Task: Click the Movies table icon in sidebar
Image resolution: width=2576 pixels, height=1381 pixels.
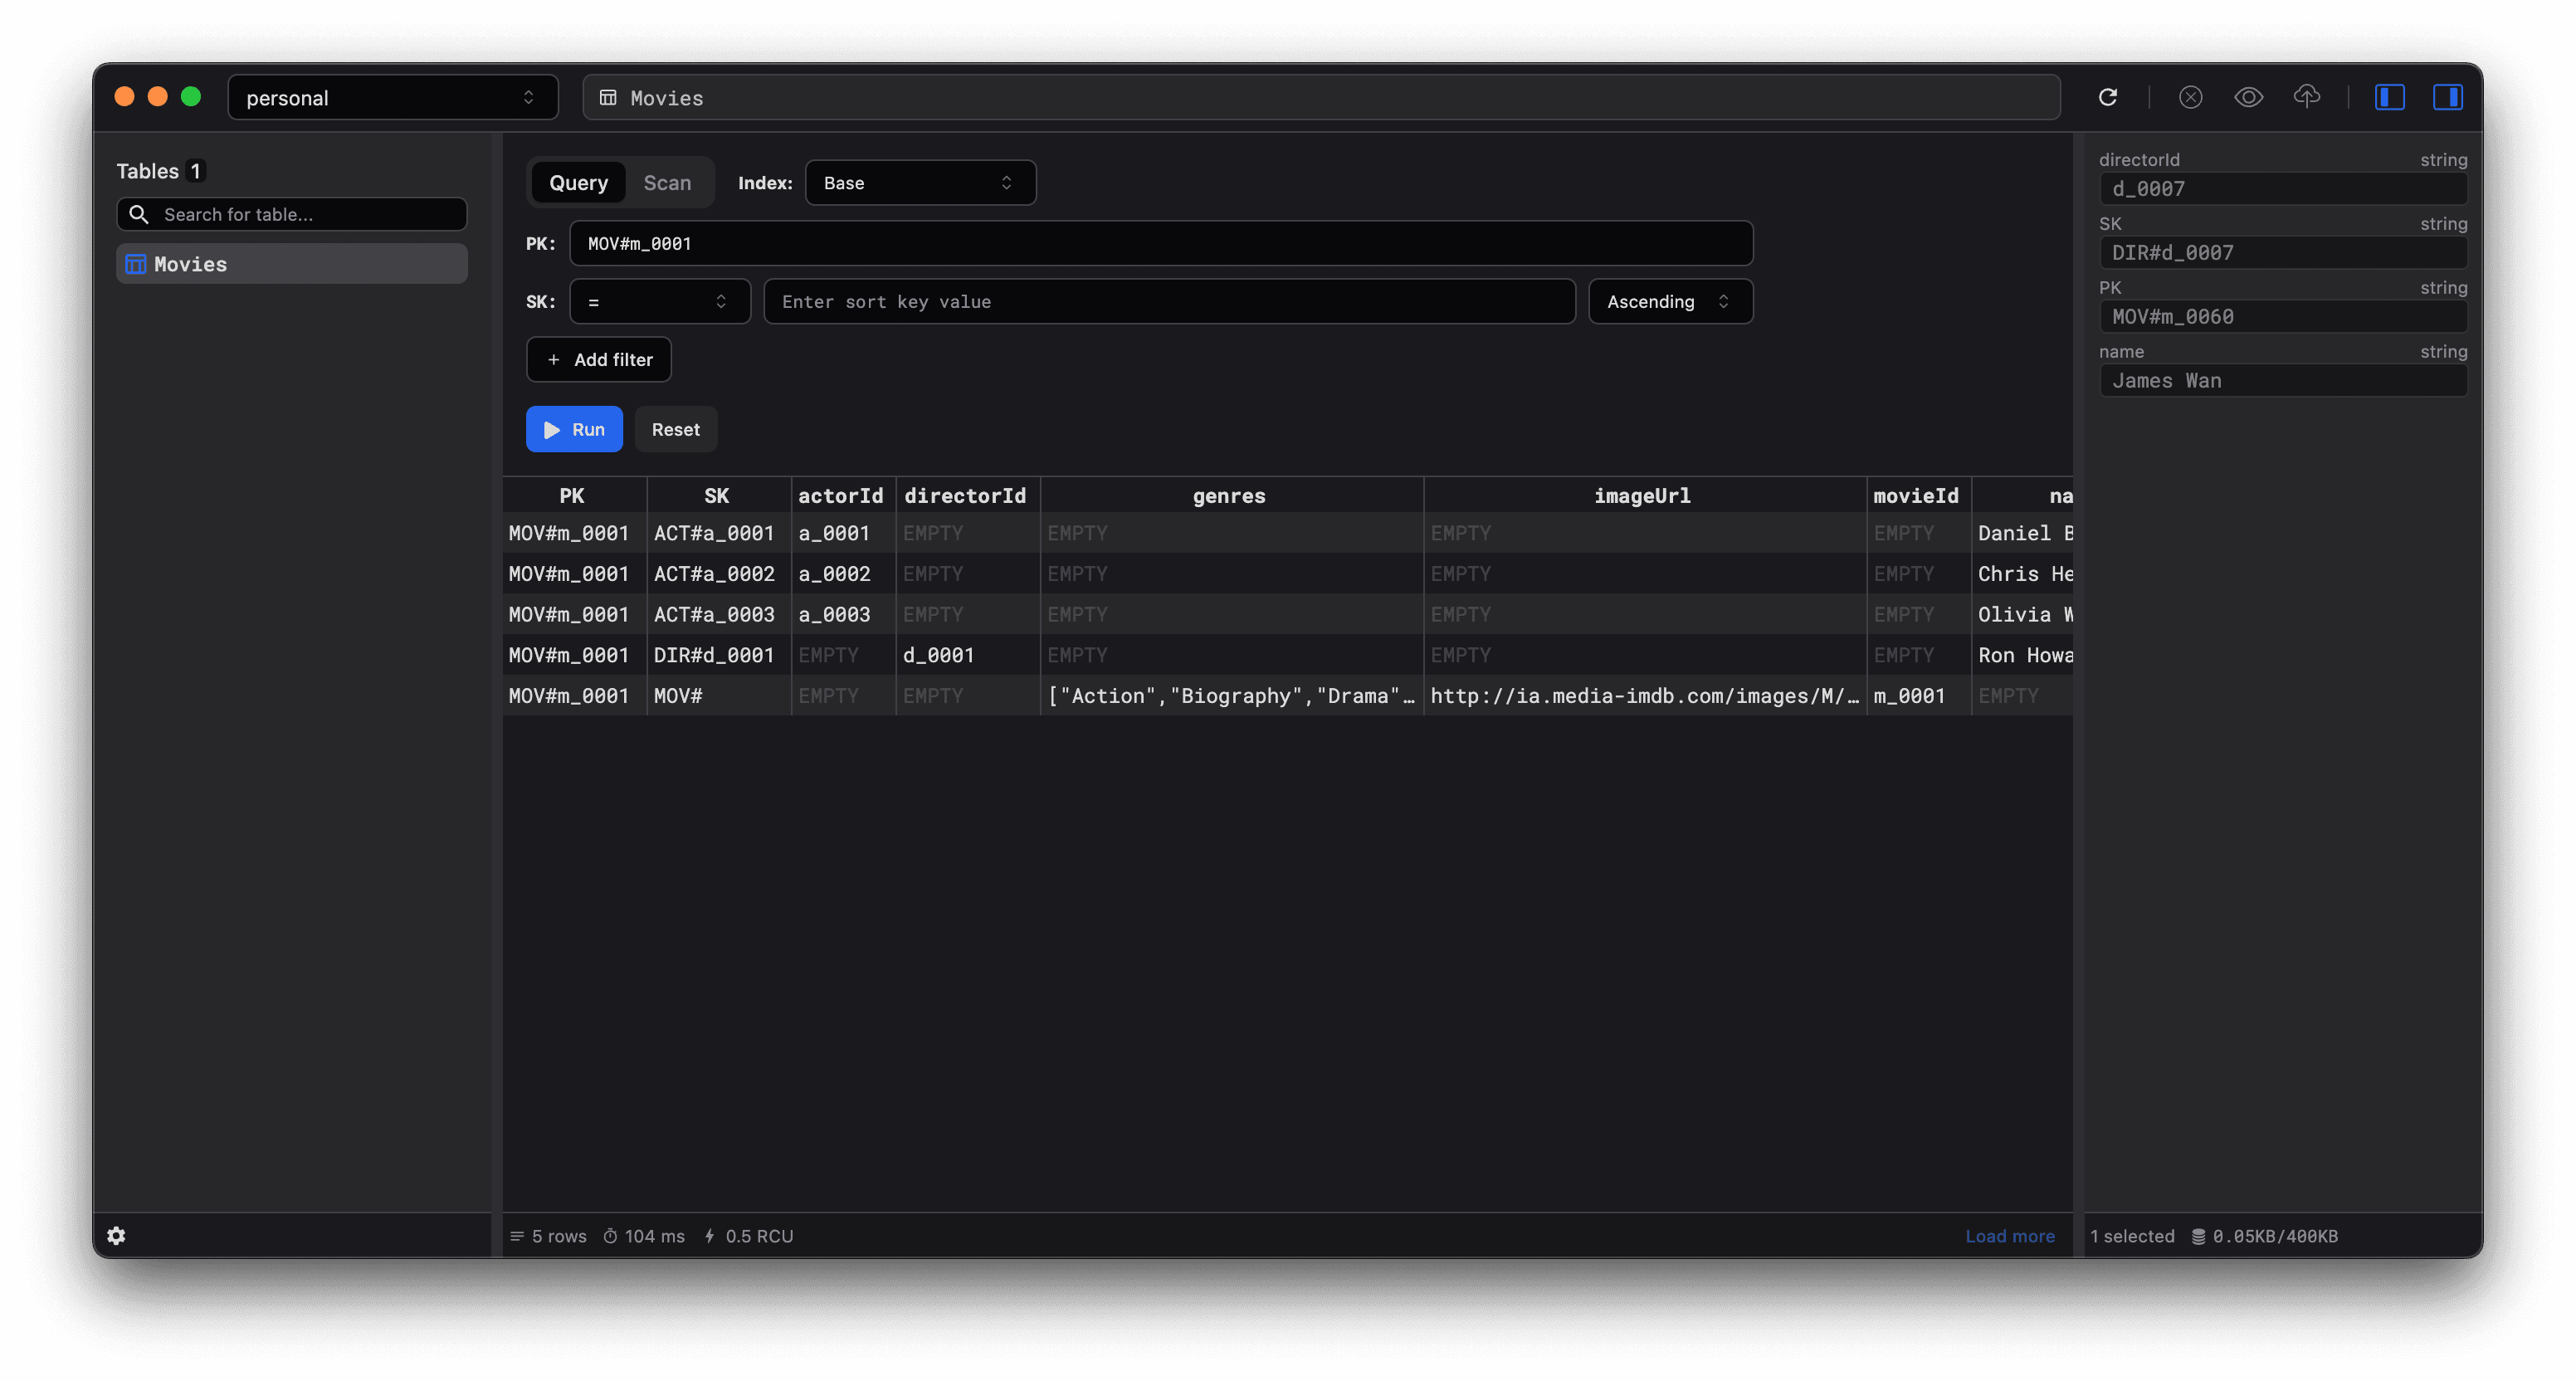Action: coord(135,264)
